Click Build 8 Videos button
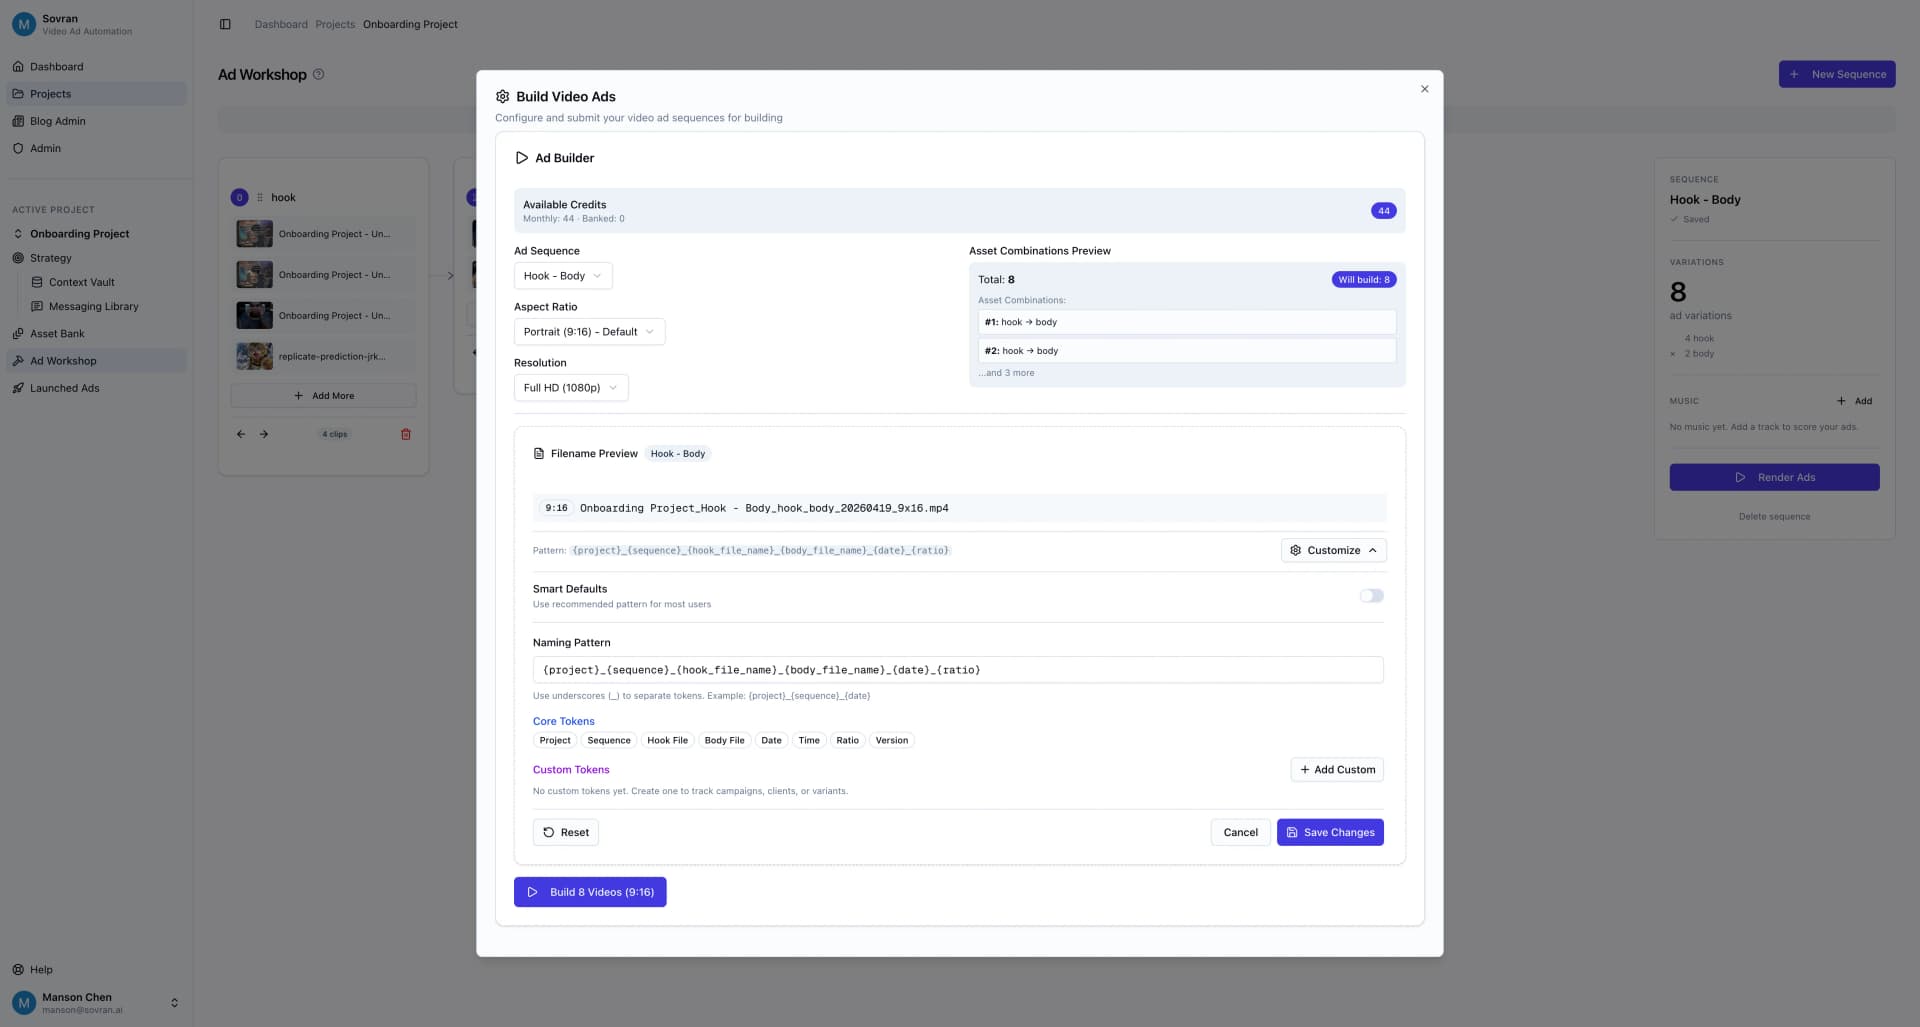Image resolution: width=1920 pixels, height=1027 pixels. click(590, 891)
